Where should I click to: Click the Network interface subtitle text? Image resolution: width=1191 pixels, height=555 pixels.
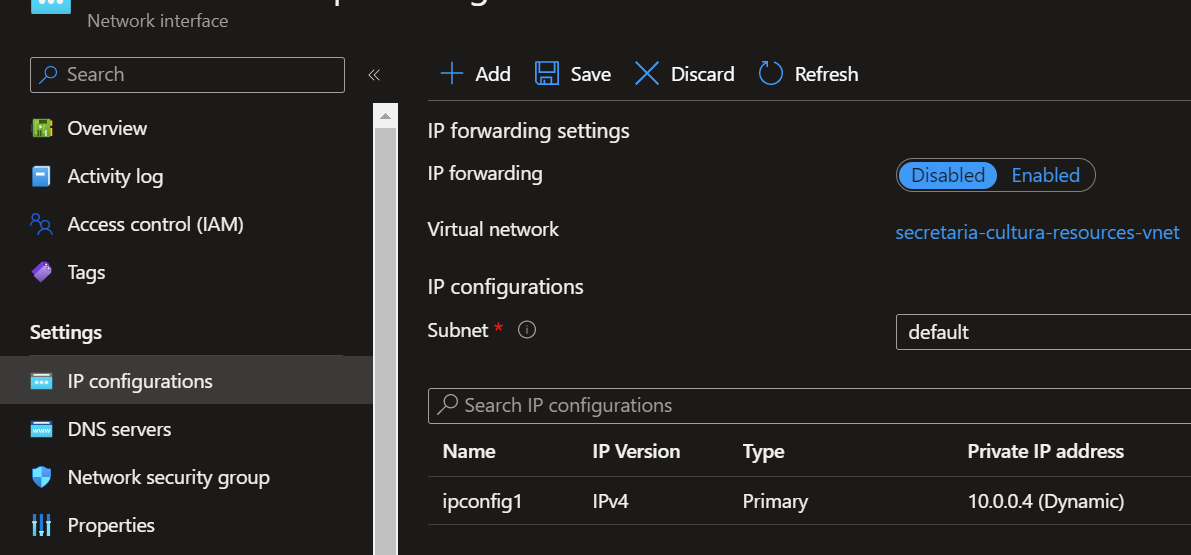tap(157, 20)
